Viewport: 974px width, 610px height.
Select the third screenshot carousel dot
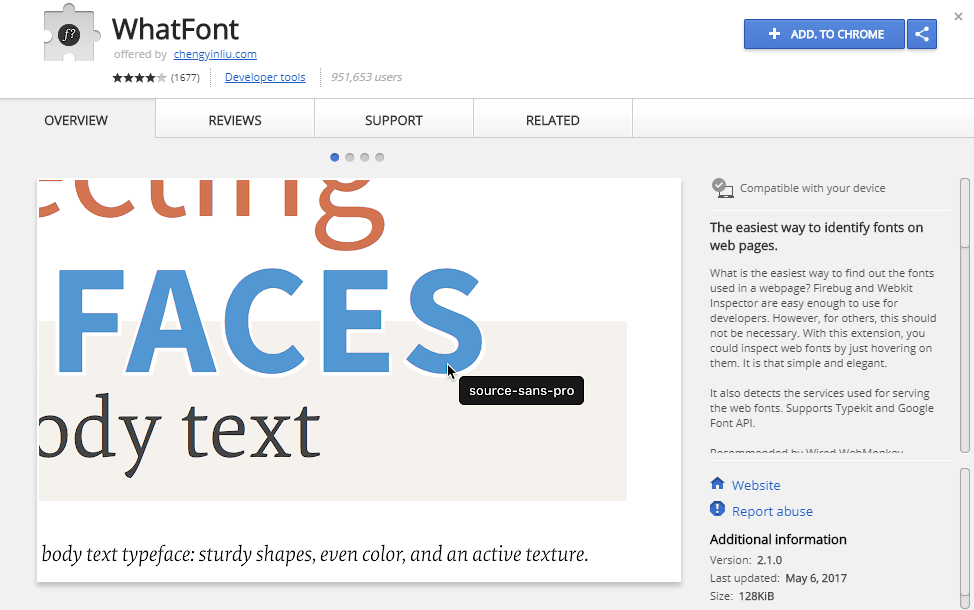[364, 157]
